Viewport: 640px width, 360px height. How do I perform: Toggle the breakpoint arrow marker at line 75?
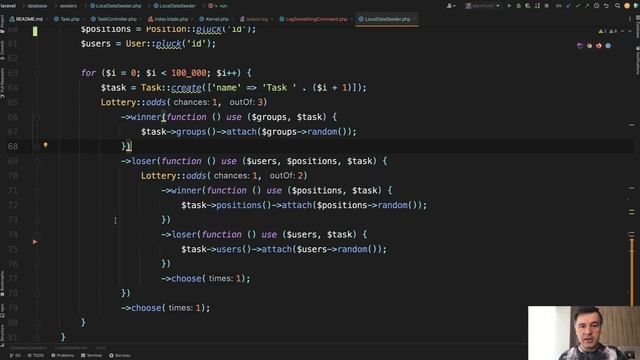click(35, 242)
